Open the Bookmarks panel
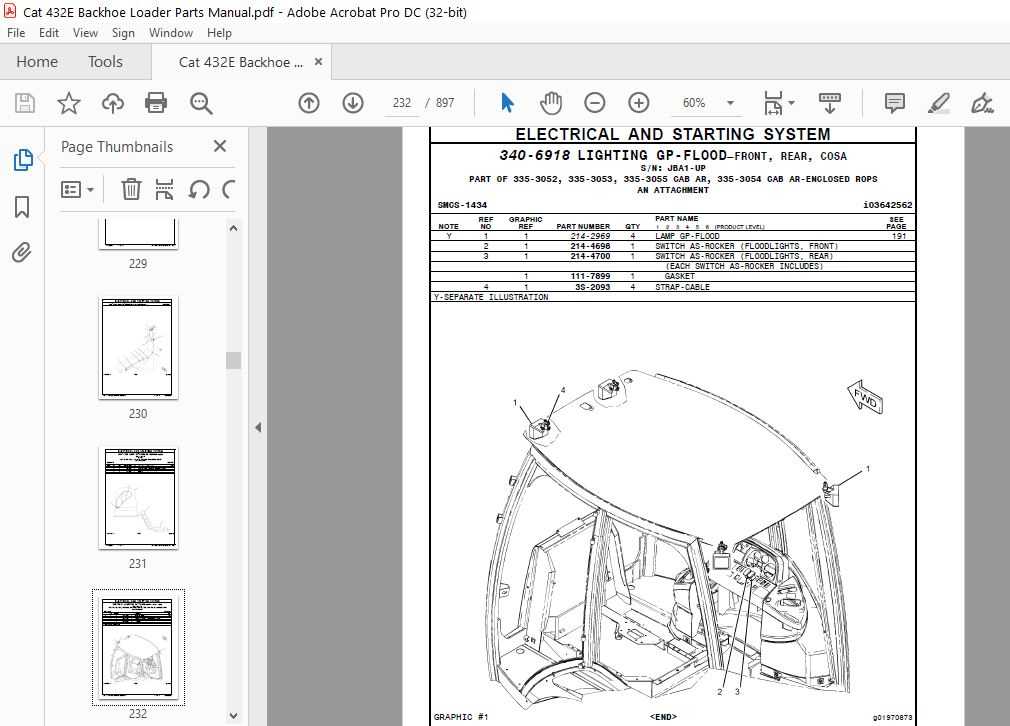The image size is (1010, 726). tap(22, 207)
